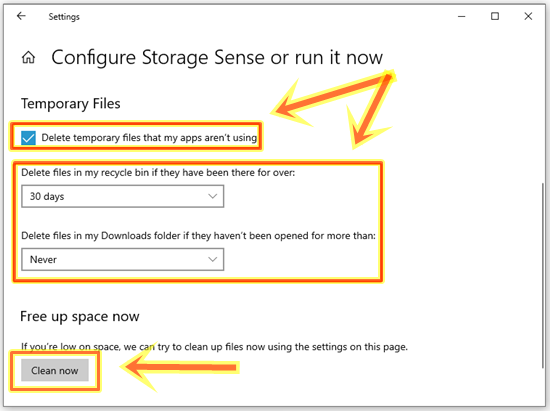
Task: Click the Free up space now heading
Action: coord(80,317)
